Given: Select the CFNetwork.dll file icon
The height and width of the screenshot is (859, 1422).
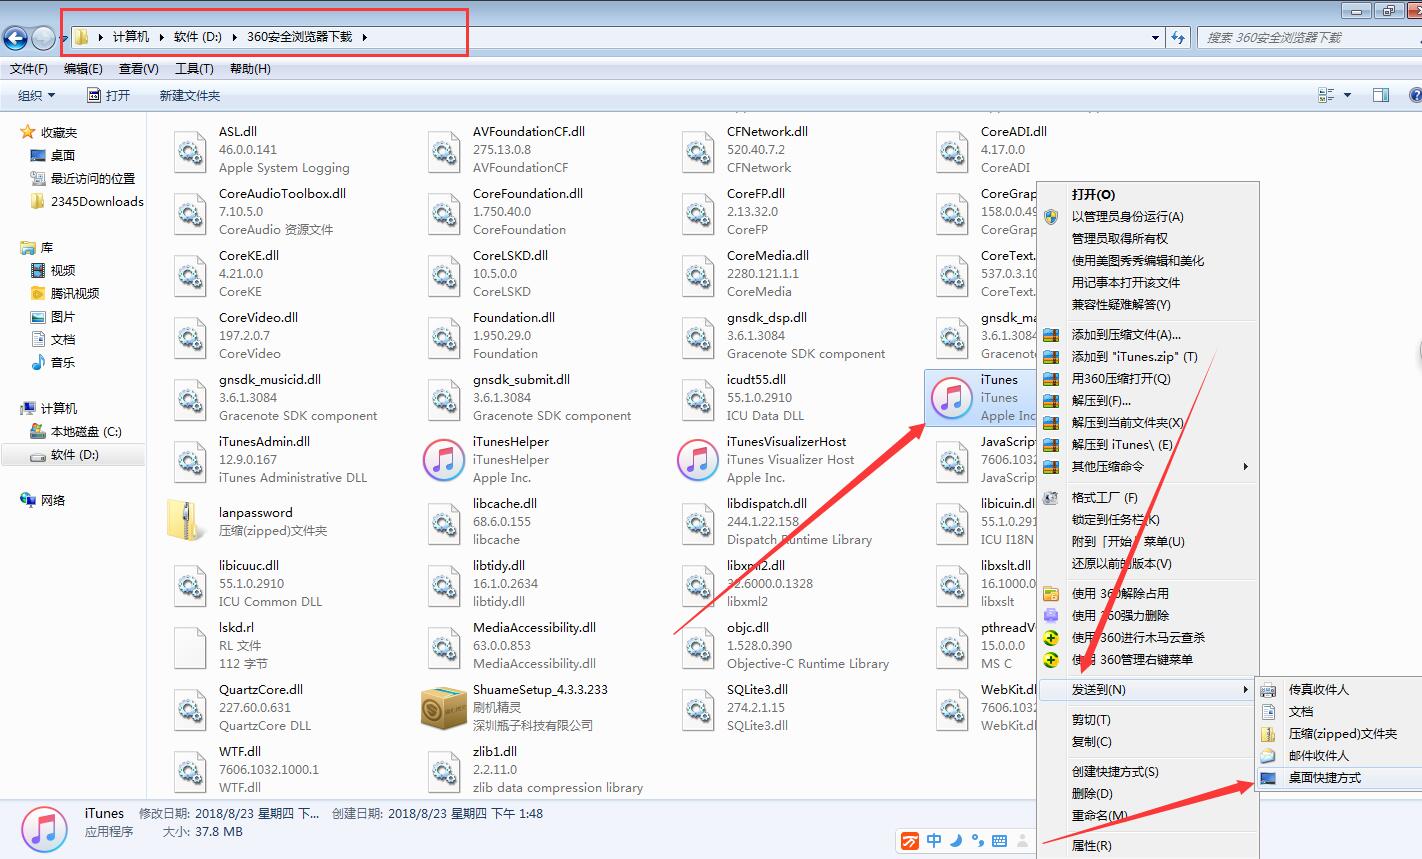Looking at the screenshot, I should (698, 150).
